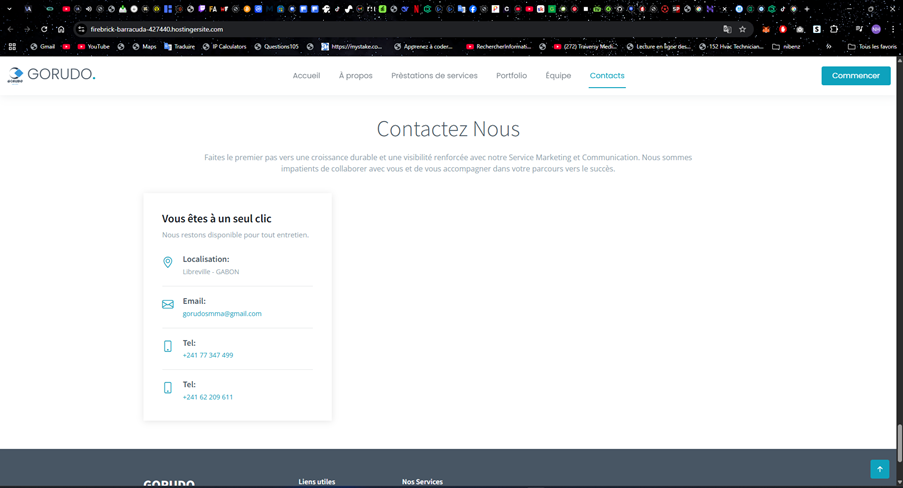Click the translate page icon in address bar
Image resolution: width=903 pixels, height=488 pixels.
click(x=727, y=29)
